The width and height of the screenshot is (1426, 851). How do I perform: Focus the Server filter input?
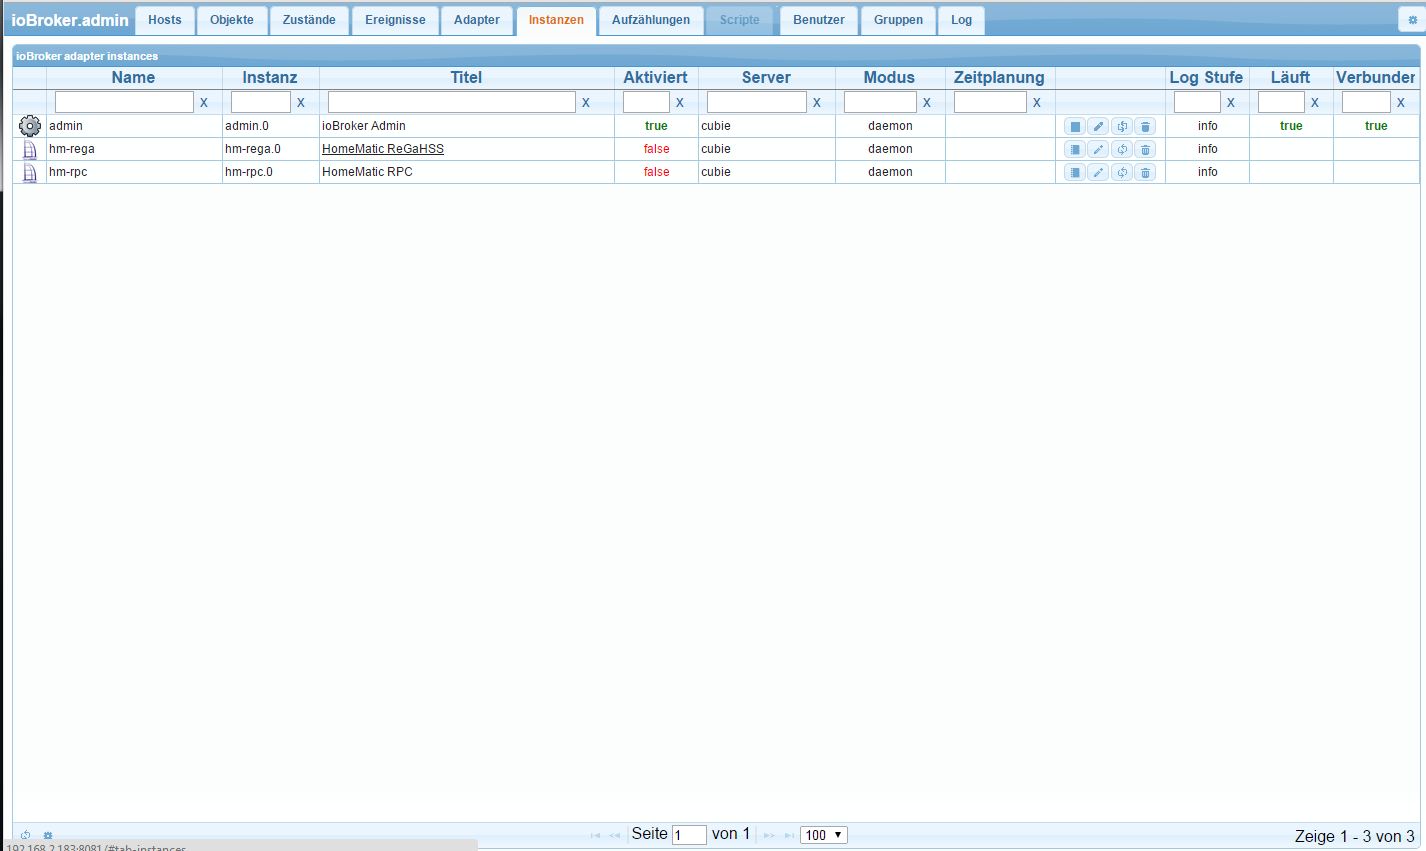757,102
